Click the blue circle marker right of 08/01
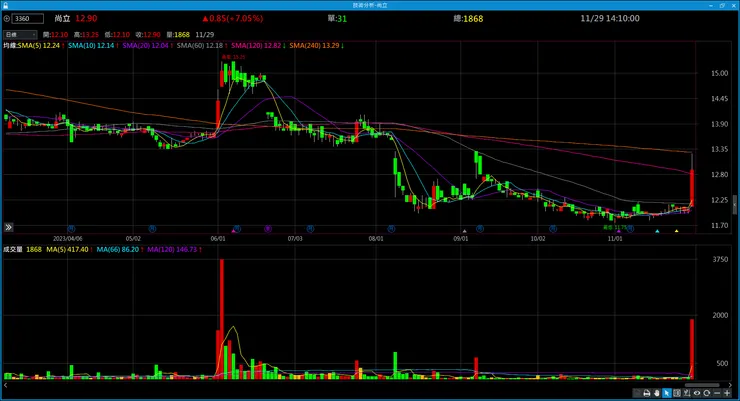This screenshot has width=740, height=401. click(391, 229)
